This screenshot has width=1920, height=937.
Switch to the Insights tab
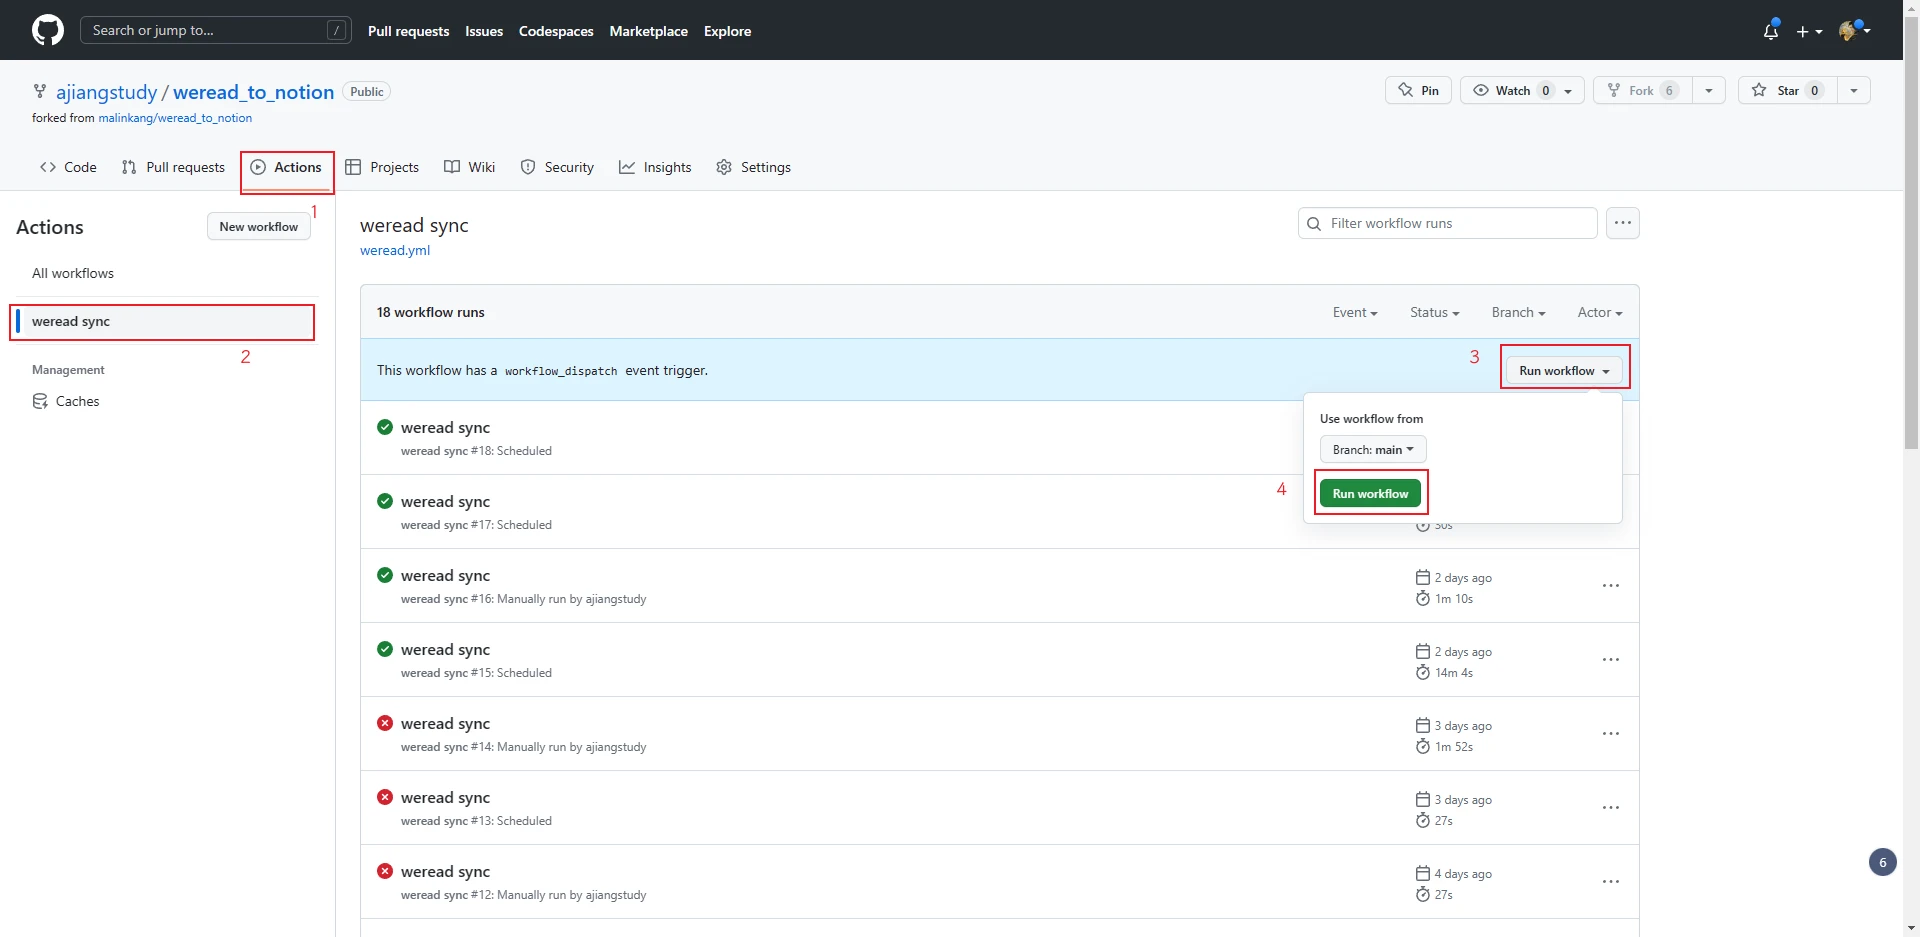point(655,167)
